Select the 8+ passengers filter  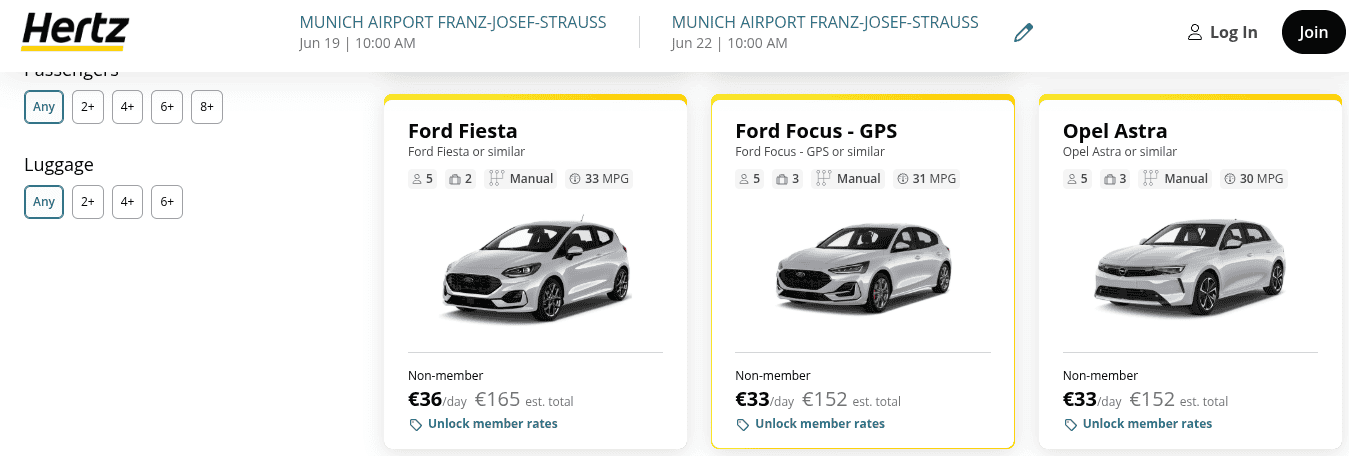point(206,107)
